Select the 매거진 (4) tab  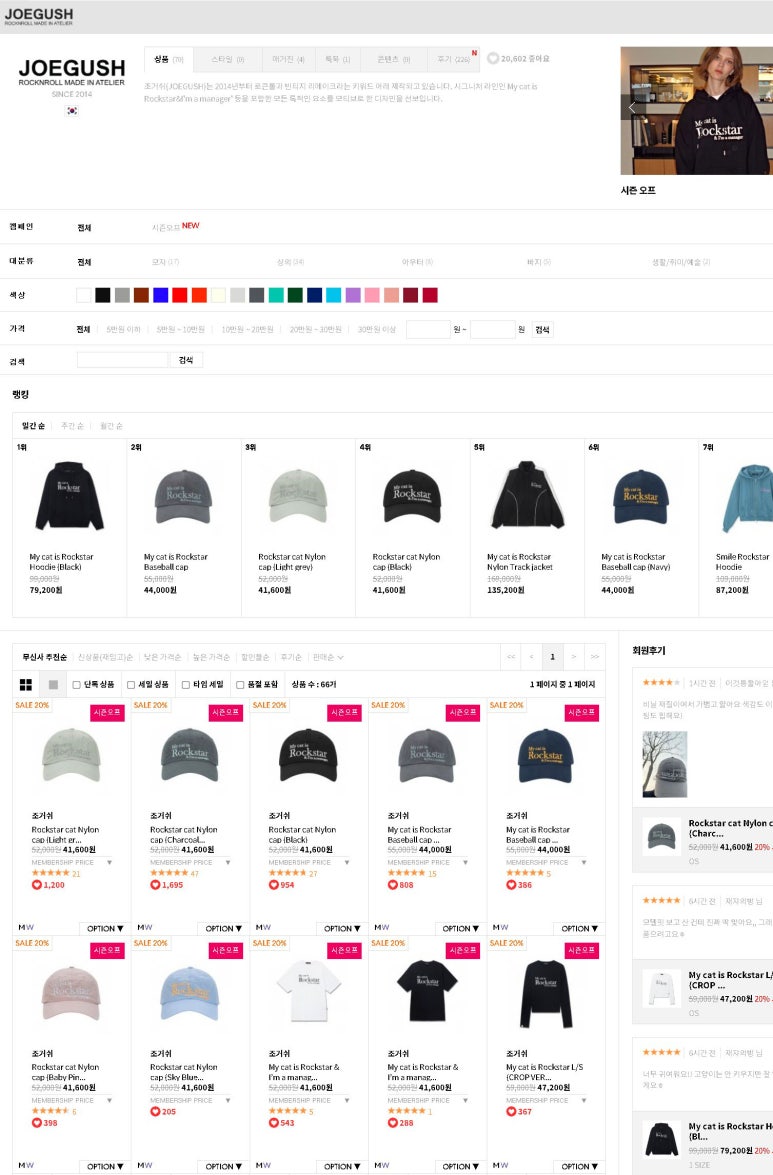point(288,59)
